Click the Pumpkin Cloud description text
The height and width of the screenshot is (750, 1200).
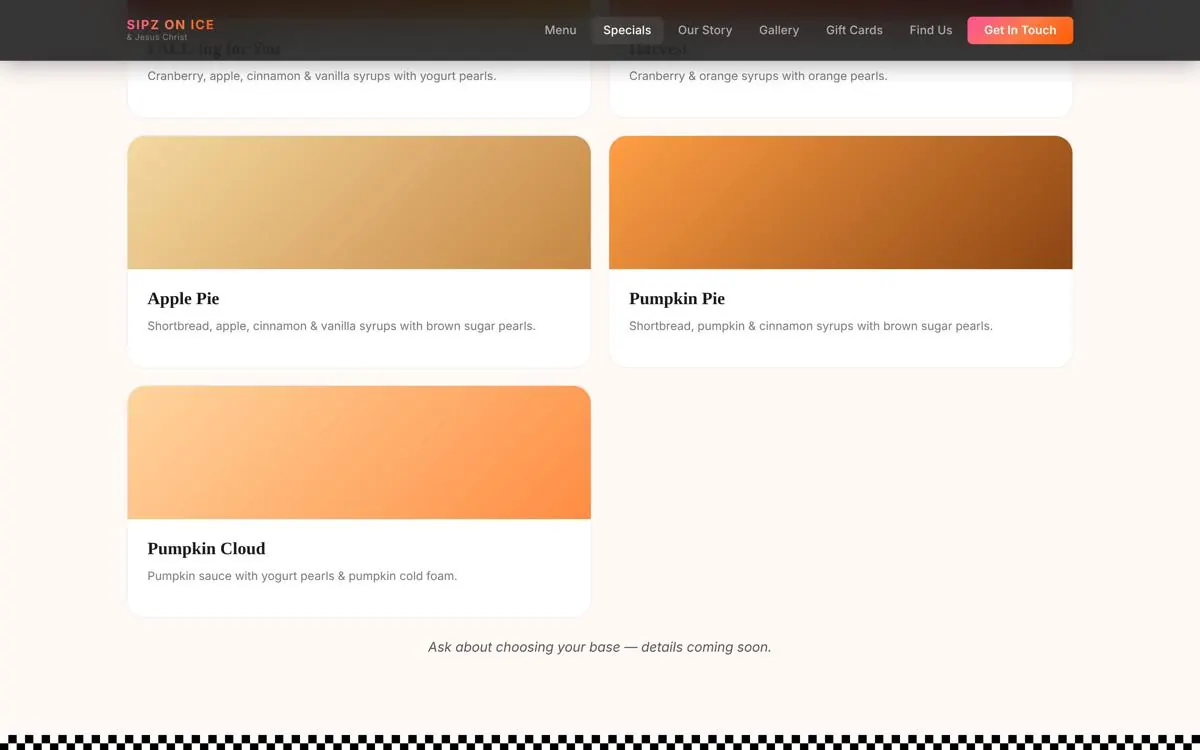coord(302,576)
